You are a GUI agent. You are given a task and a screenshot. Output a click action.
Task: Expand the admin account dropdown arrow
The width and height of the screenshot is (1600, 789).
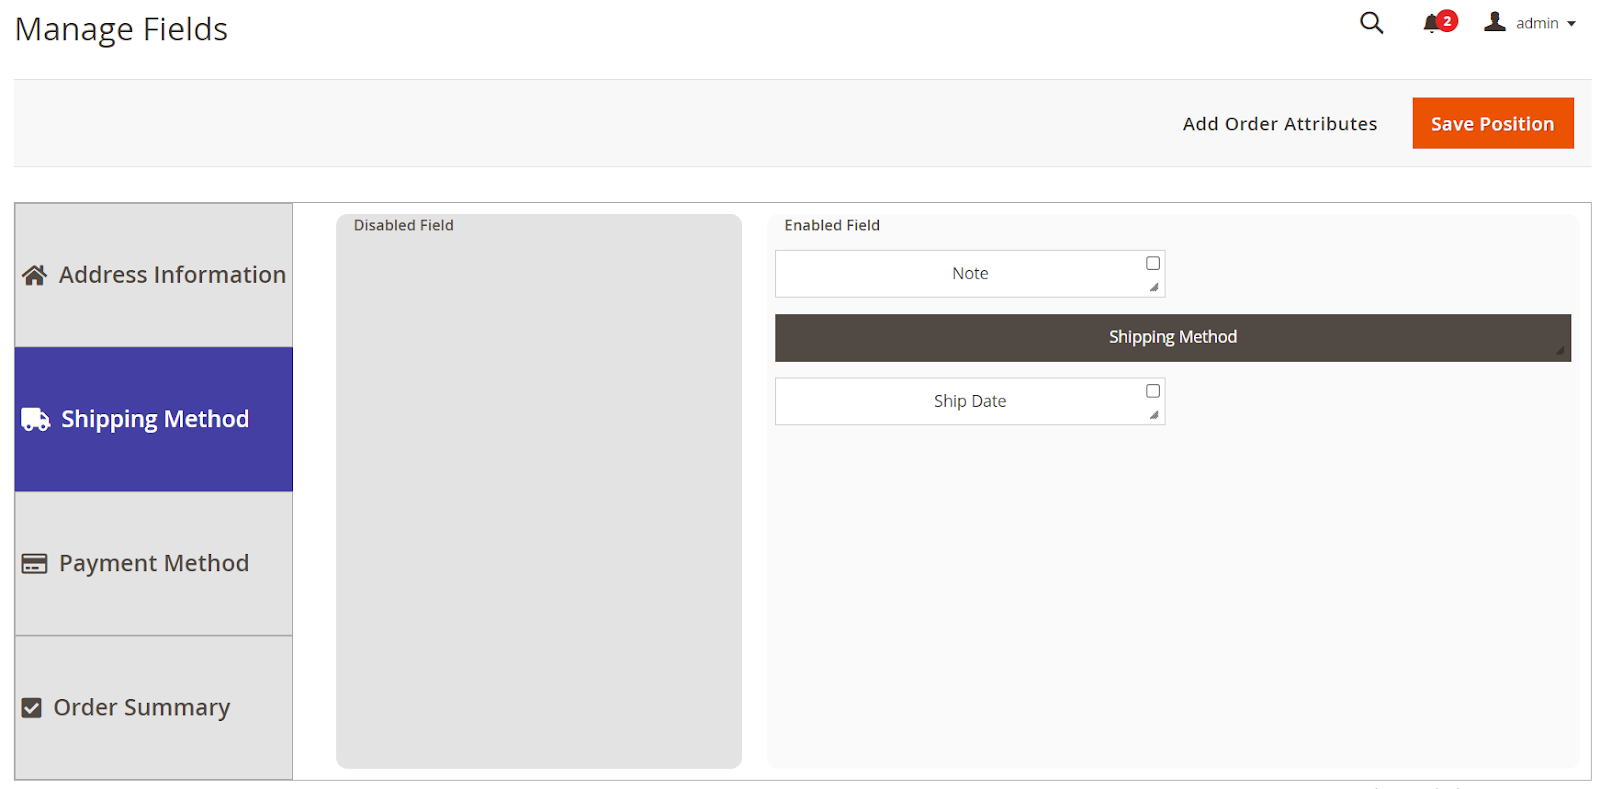point(1571,24)
